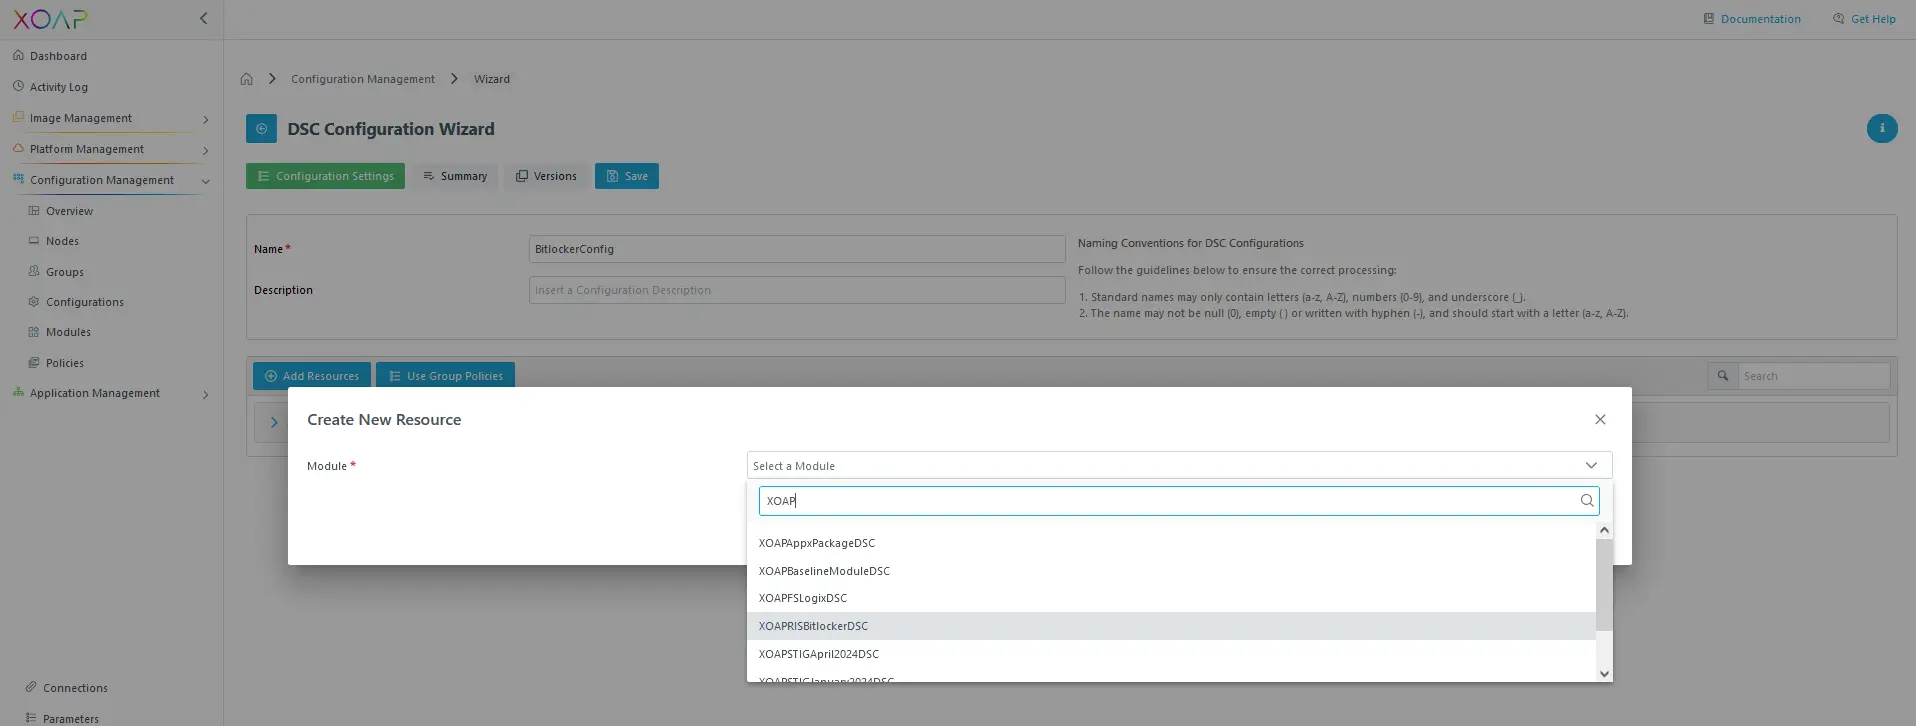Select XOAPAppxPackageDSC from the list

pos(1171,543)
